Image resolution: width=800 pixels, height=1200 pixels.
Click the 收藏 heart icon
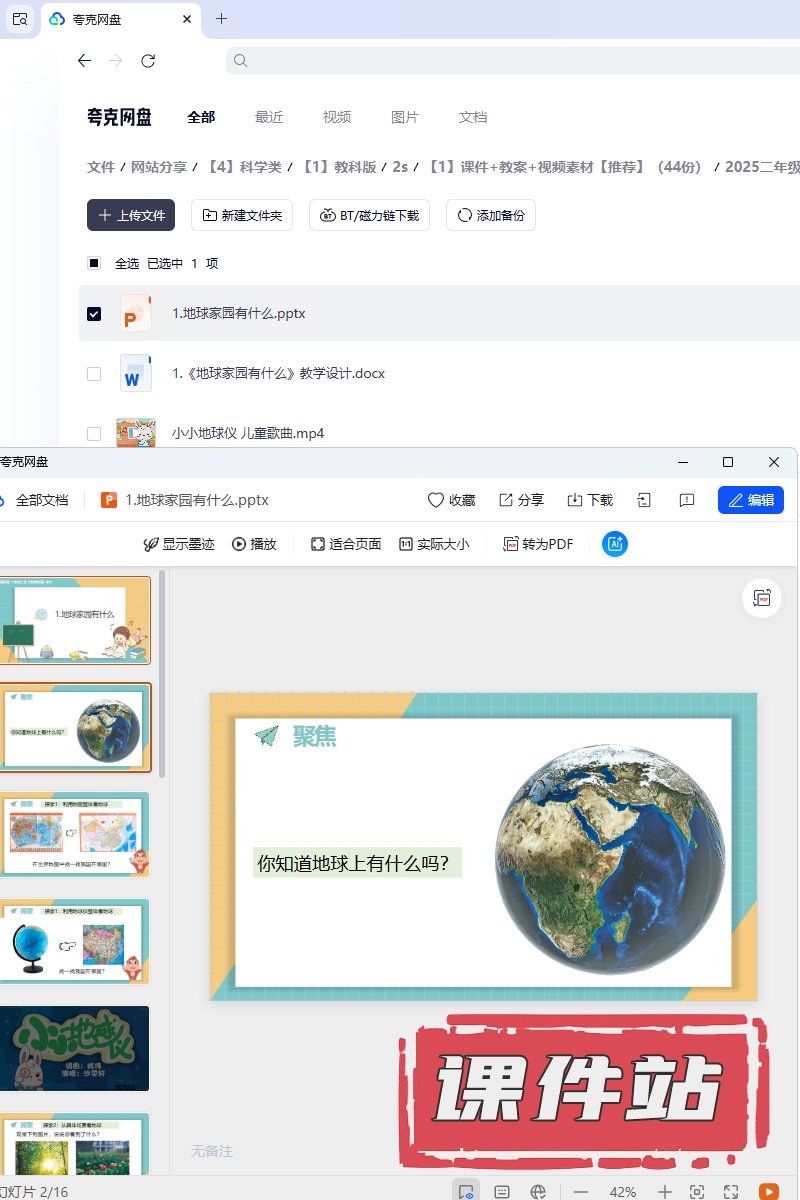pos(436,500)
